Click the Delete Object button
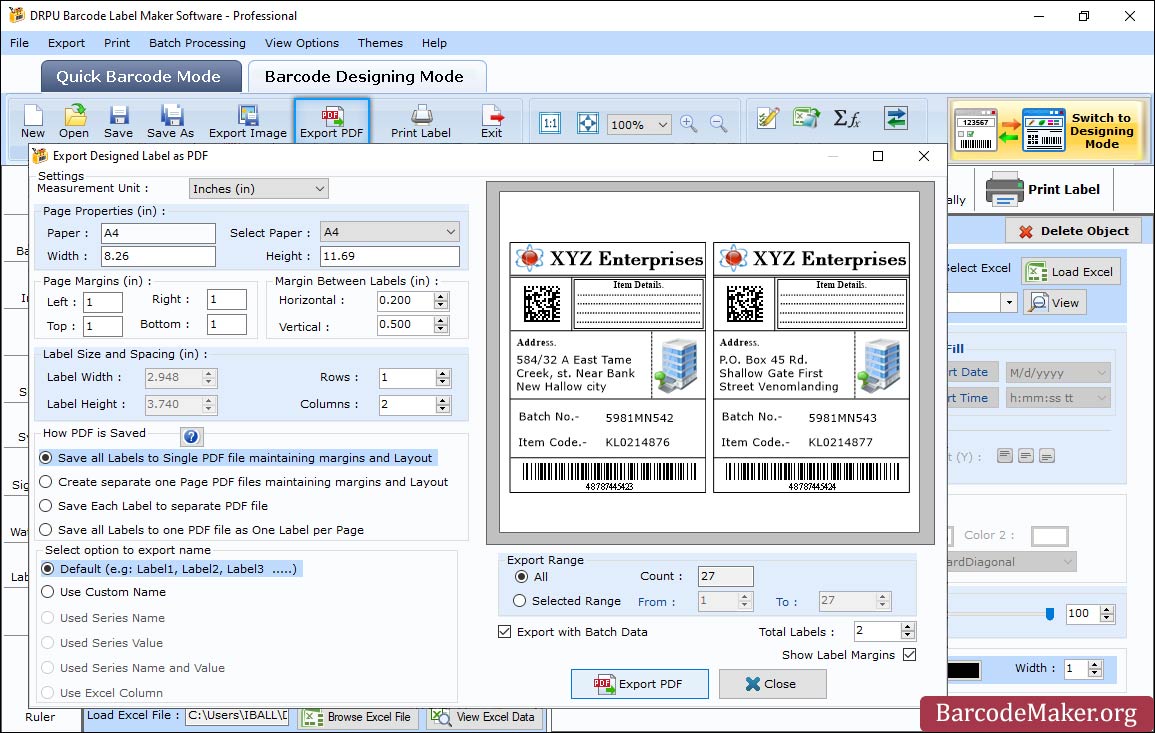This screenshot has height=733, width=1155. point(1073,231)
